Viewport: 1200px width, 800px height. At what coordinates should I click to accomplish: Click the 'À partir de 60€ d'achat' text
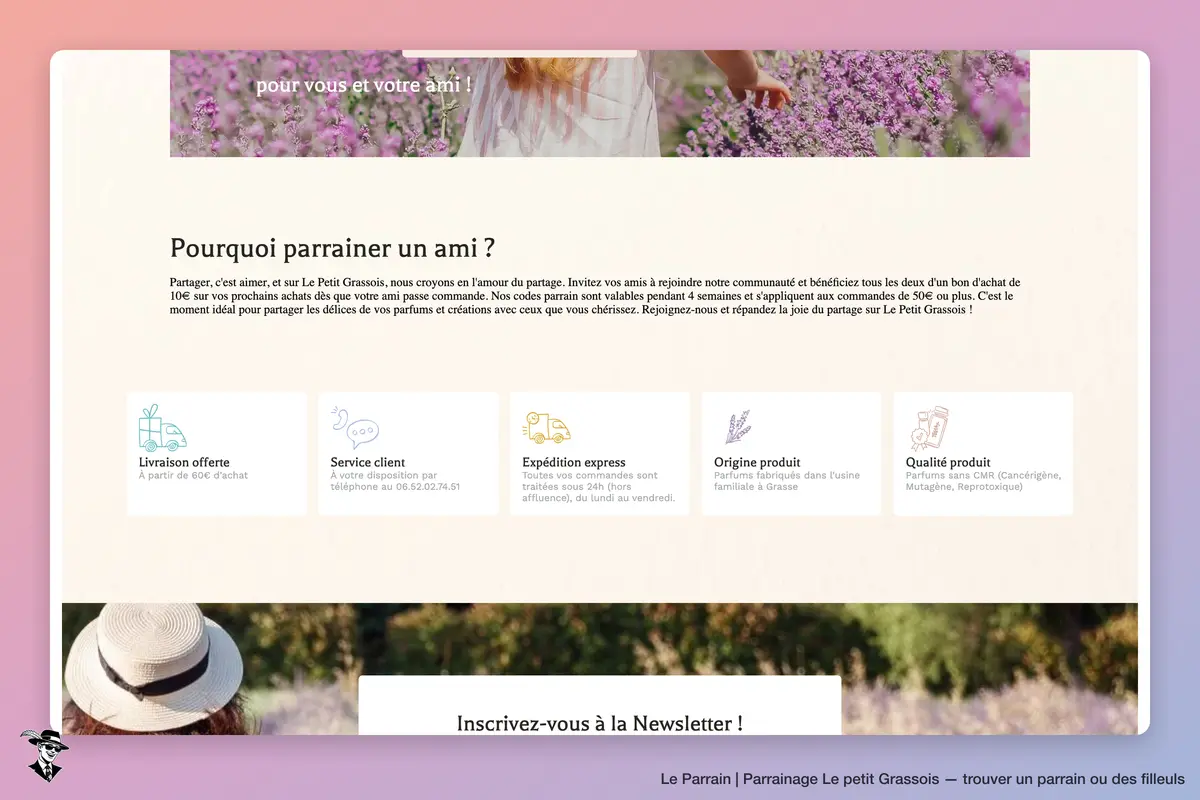tap(193, 476)
